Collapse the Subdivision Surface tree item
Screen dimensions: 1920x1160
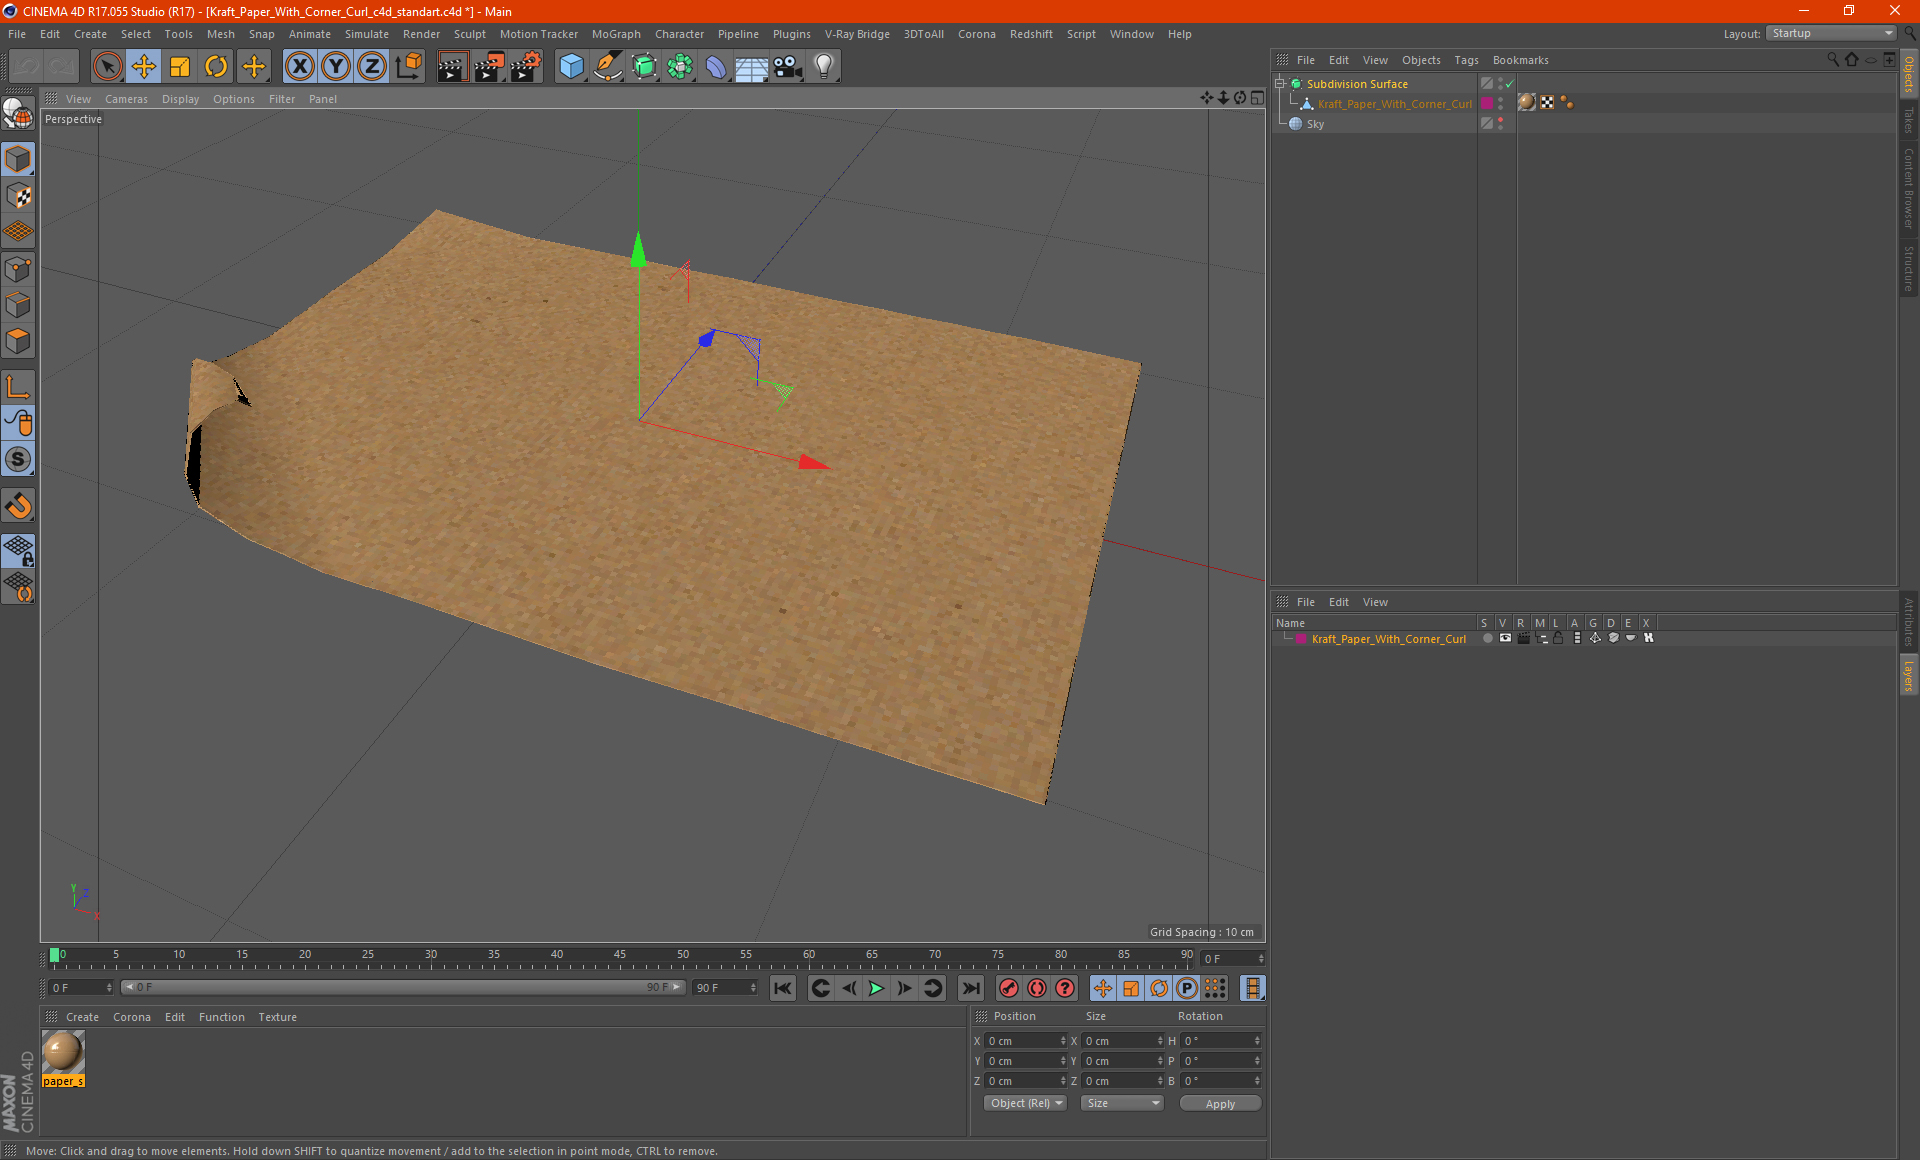click(1280, 84)
